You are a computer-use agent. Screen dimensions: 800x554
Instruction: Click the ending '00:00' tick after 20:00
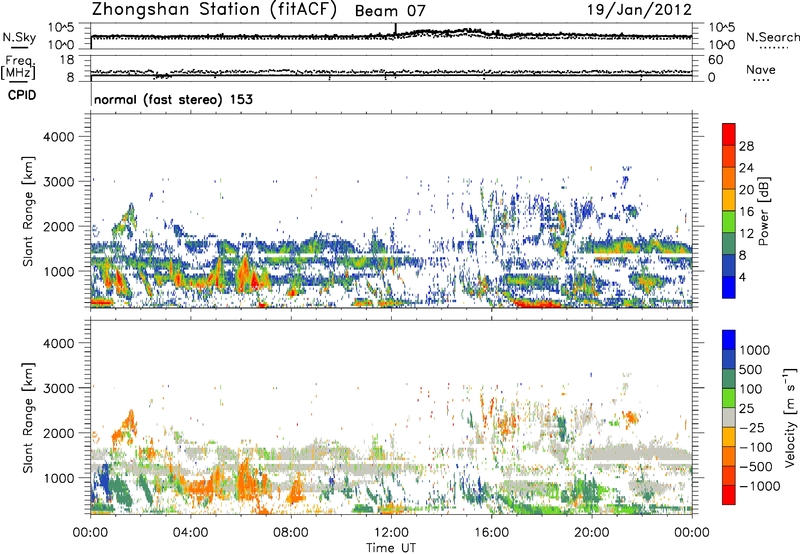coord(691,533)
